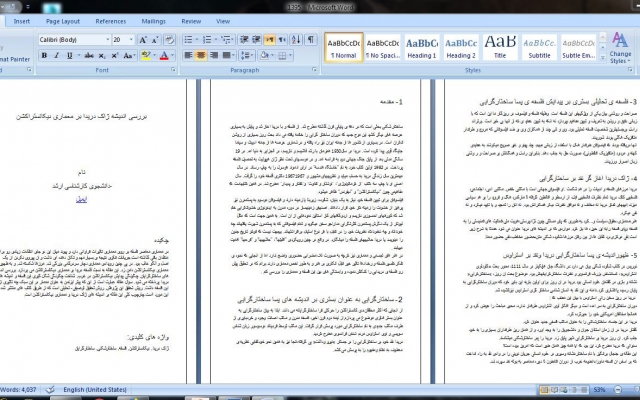The width and height of the screenshot is (640, 400).
Task: Toggle Center alignment
Action: pos(200,56)
